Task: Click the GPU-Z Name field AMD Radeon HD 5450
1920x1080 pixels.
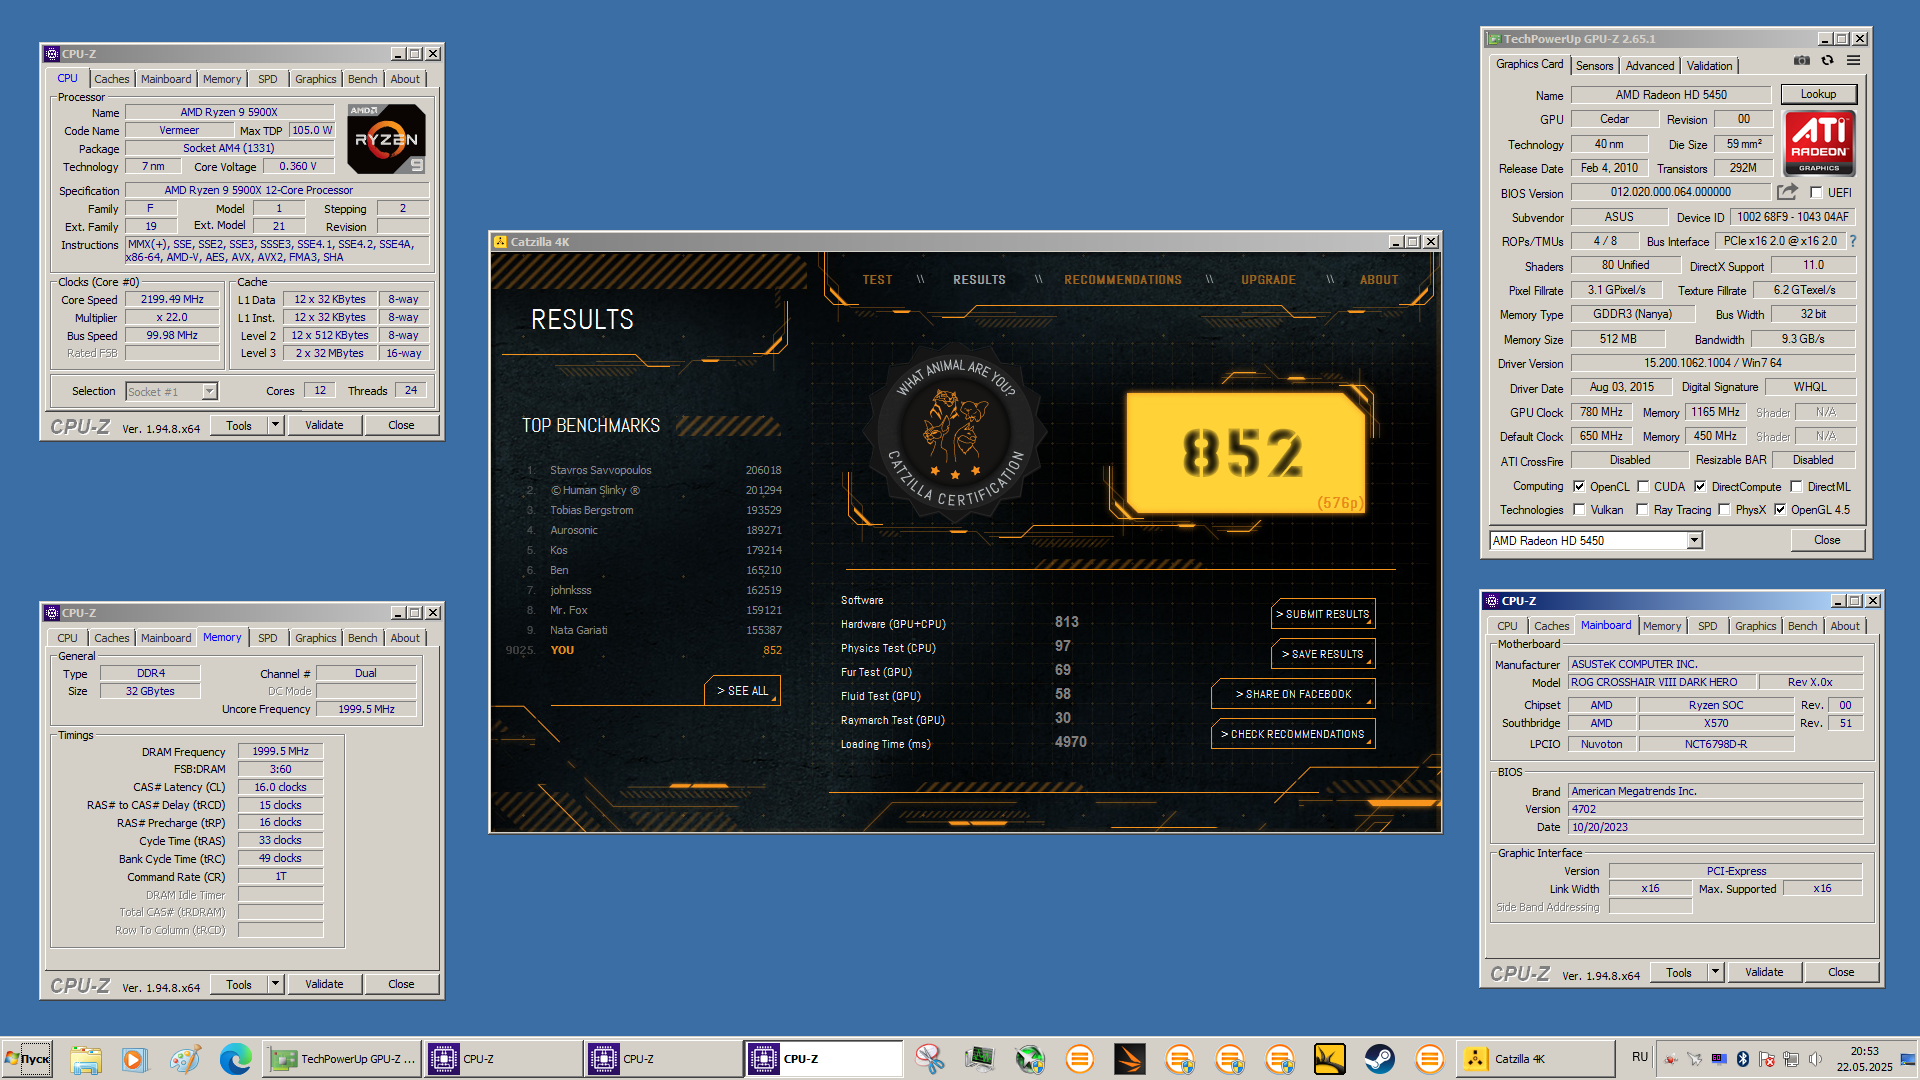Action: (1671, 95)
